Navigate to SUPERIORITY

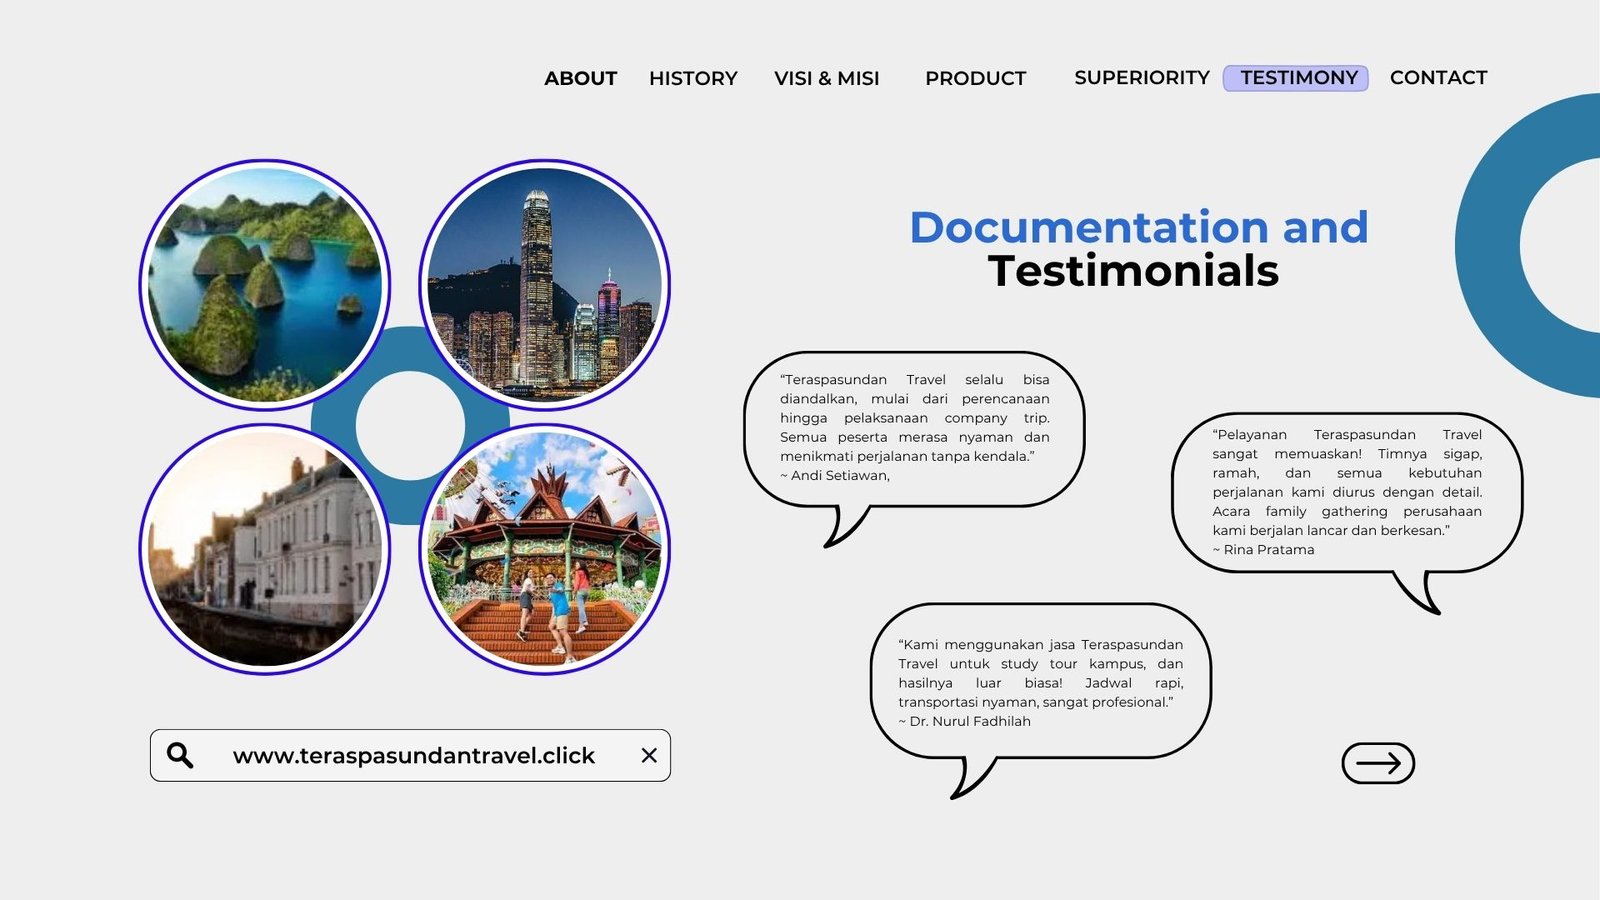[1141, 78]
